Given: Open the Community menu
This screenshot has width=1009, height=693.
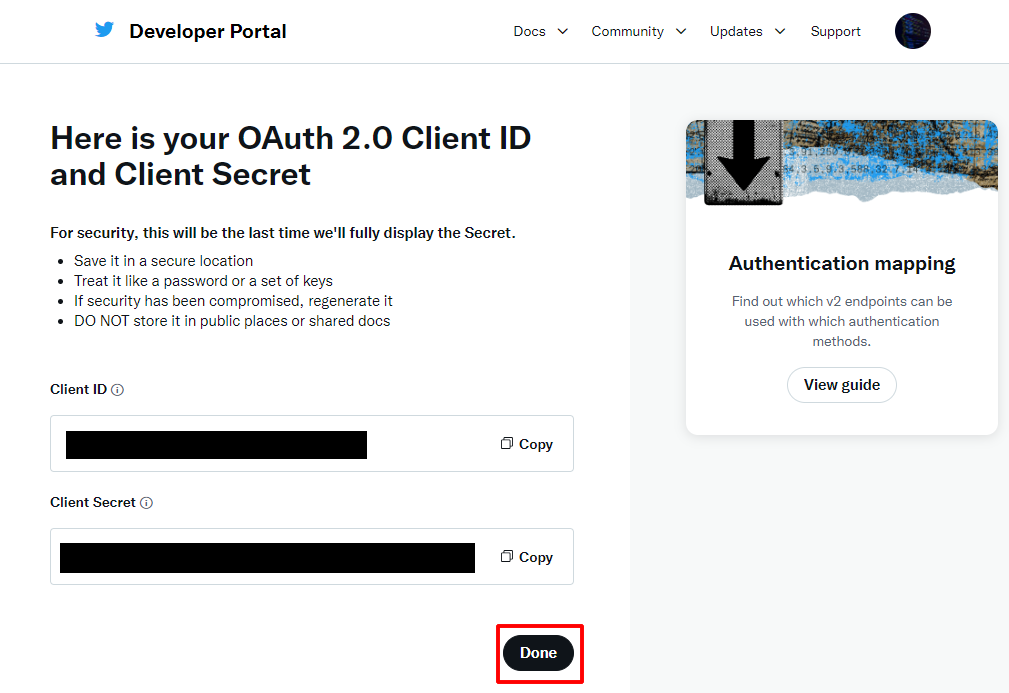Looking at the screenshot, I should click(x=627, y=32).
